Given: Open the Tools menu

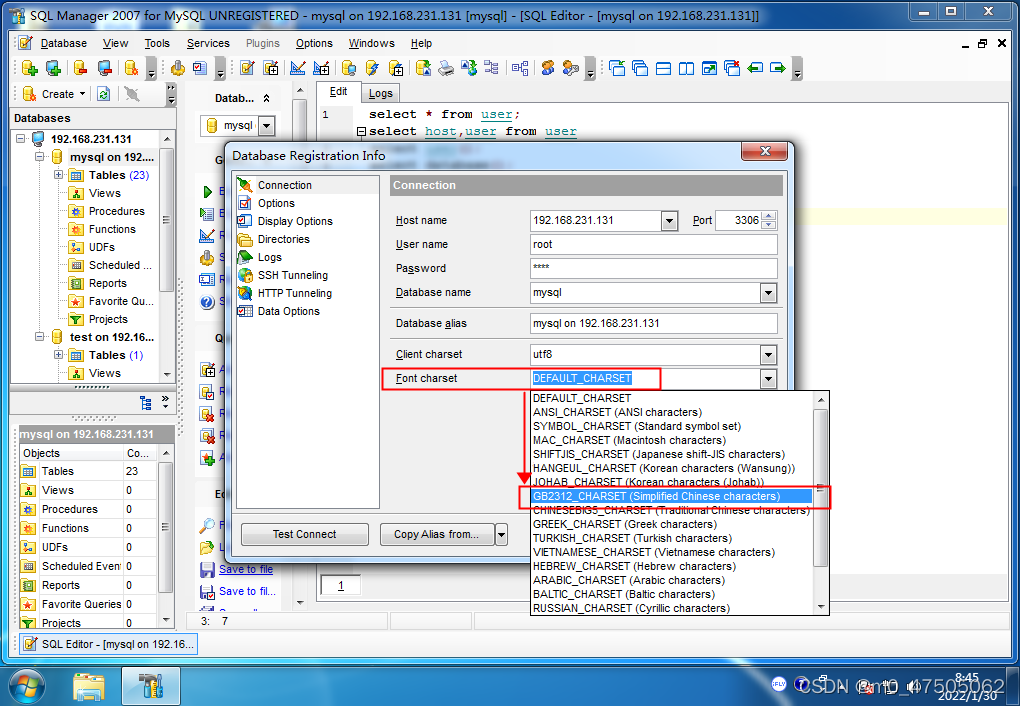Looking at the screenshot, I should pyautogui.click(x=157, y=44).
